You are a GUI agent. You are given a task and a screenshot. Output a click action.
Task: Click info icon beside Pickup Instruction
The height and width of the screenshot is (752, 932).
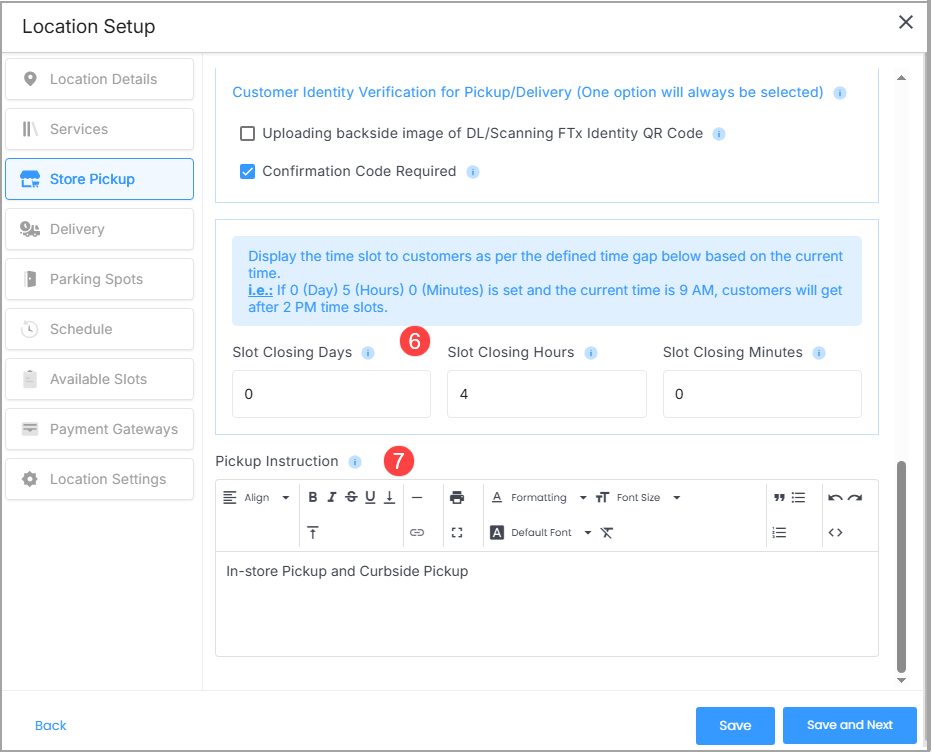coord(355,462)
